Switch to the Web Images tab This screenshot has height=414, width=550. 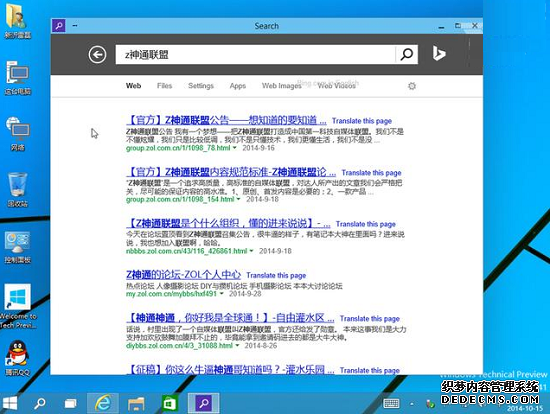(281, 86)
